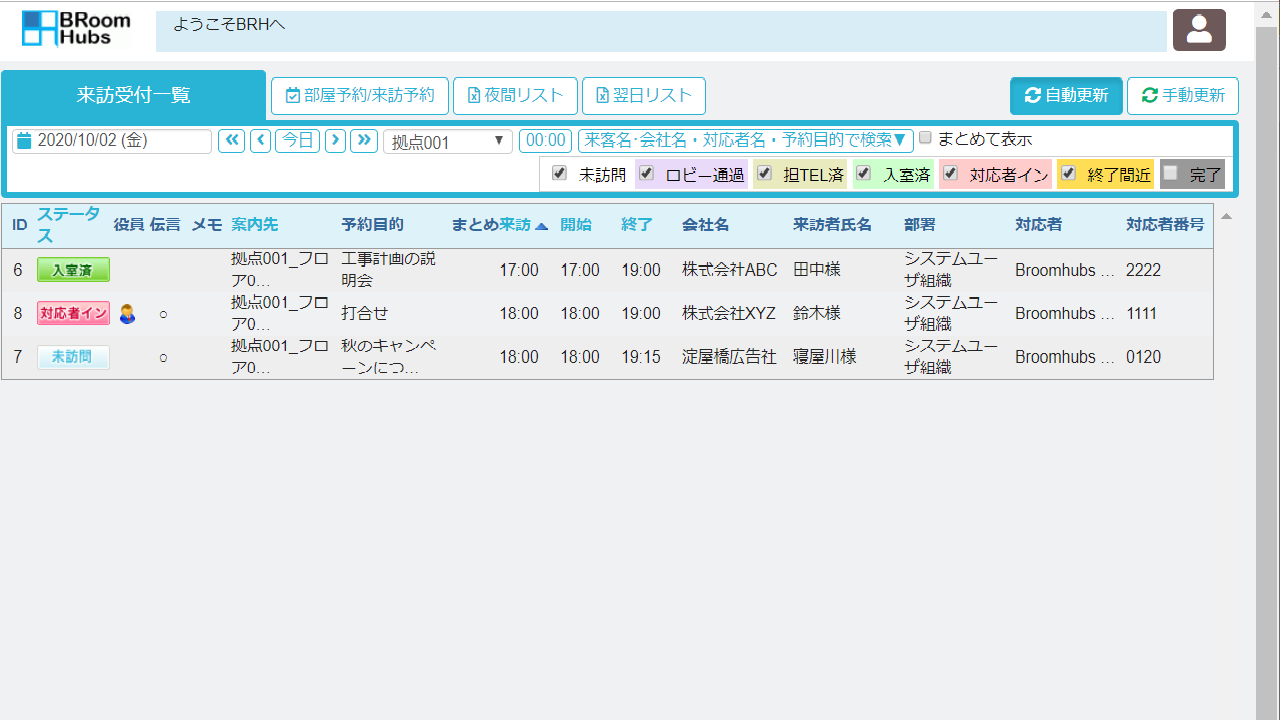The image size is (1280, 720).
Task: Click the 対応者イン status badge for 鈴木様
Action: tap(73, 314)
